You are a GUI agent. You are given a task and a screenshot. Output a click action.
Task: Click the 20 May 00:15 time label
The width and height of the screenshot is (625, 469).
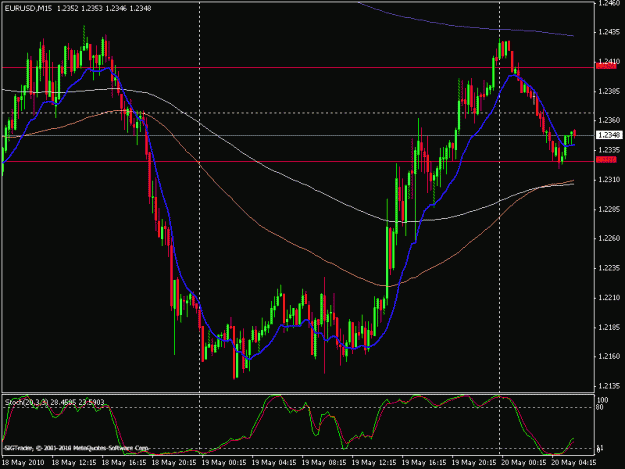(x=524, y=463)
